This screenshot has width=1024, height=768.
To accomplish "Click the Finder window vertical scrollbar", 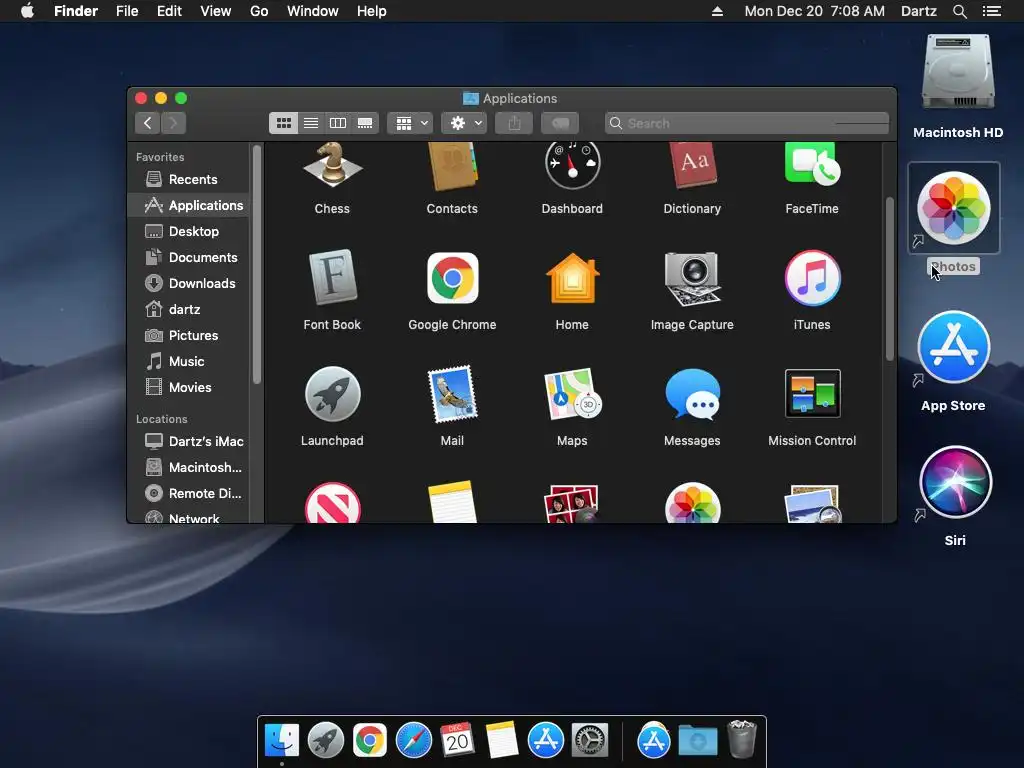I will coord(889,279).
